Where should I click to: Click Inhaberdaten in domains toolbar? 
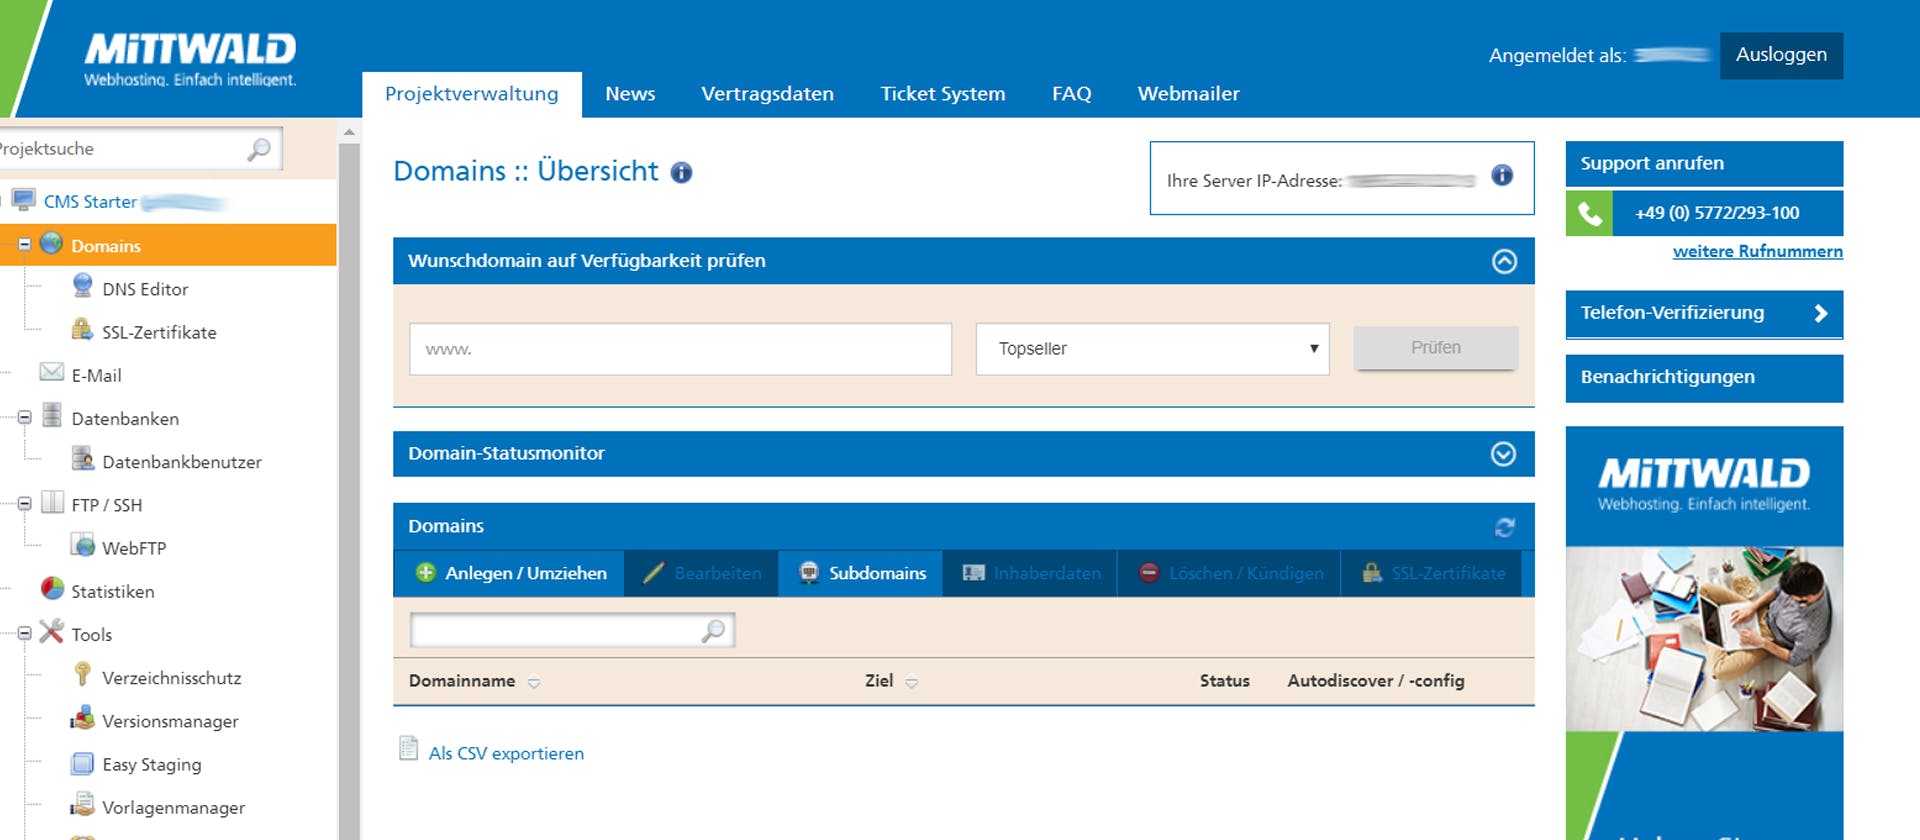coord(1030,573)
